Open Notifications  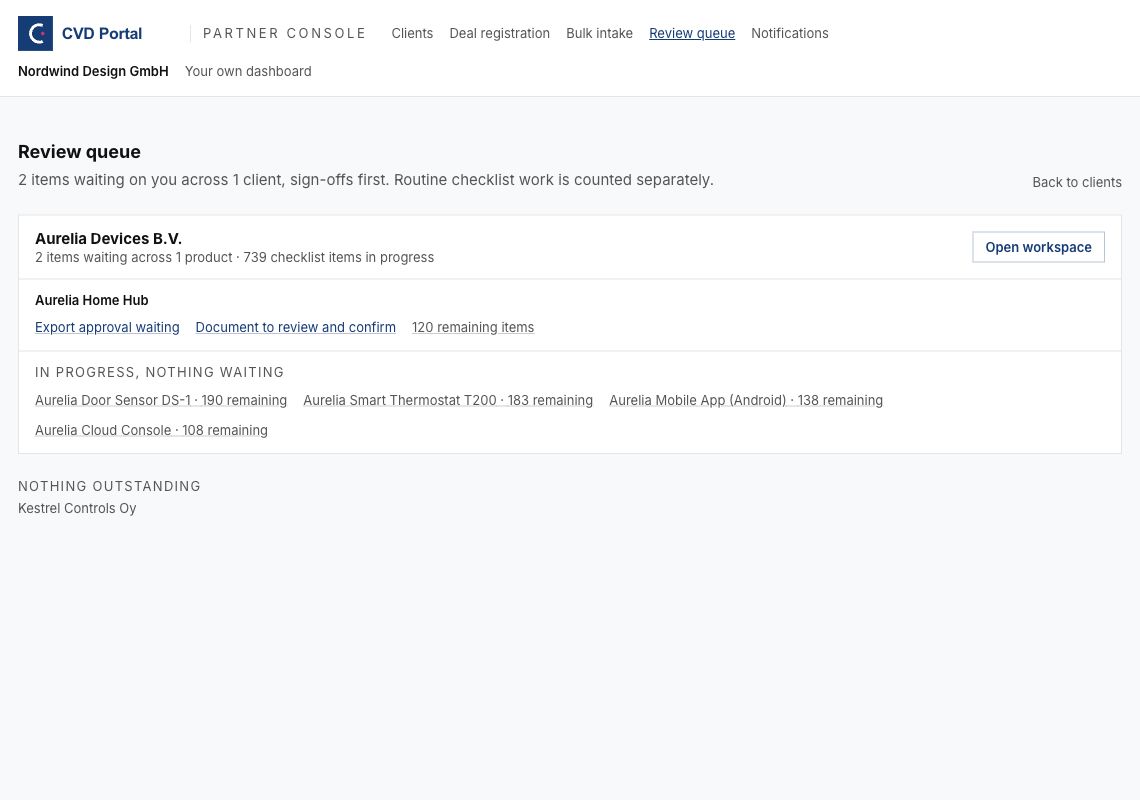coord(790,33)
